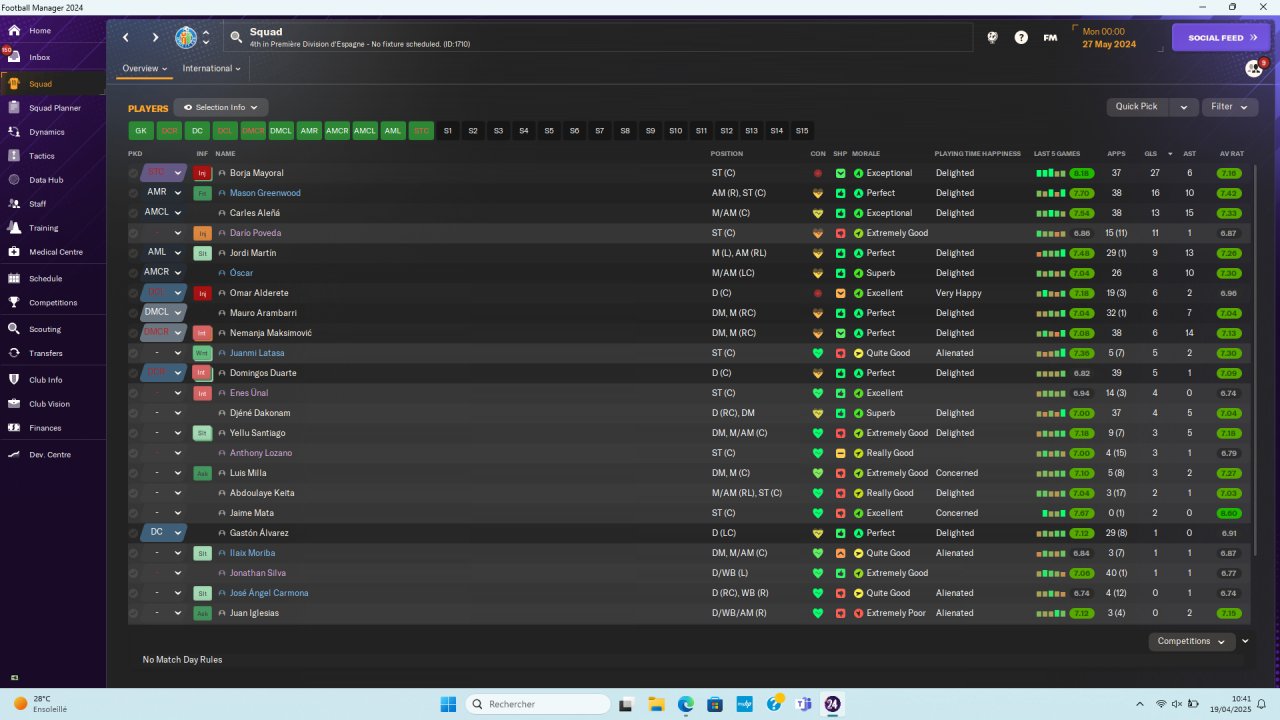
Task: Click the search magnifier icon
Action: (x=236, y=38)
